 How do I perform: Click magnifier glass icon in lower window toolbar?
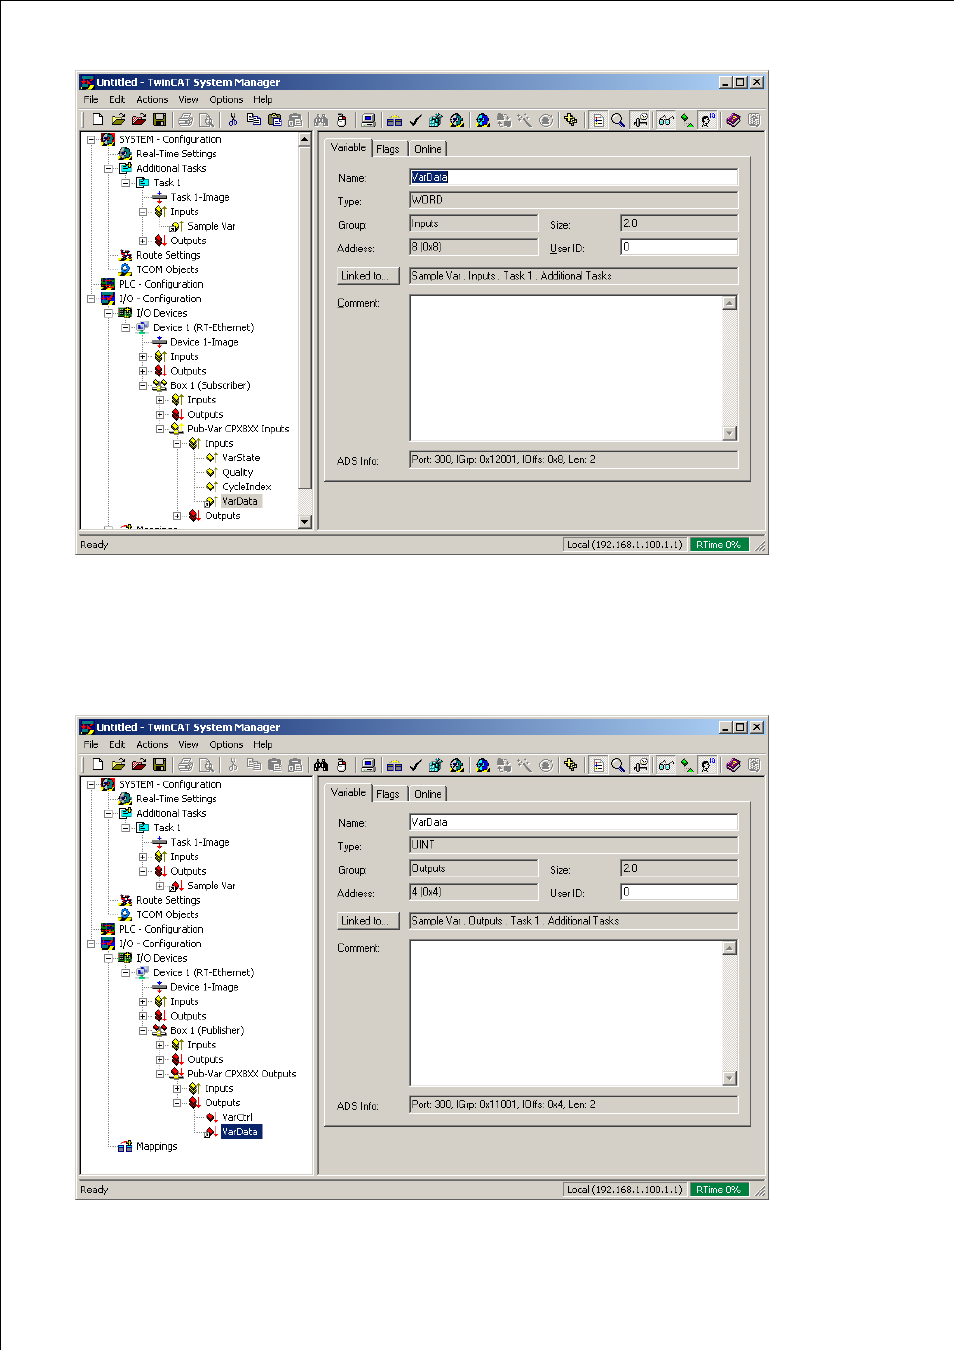pyautogui.click(x=618, y=765)
